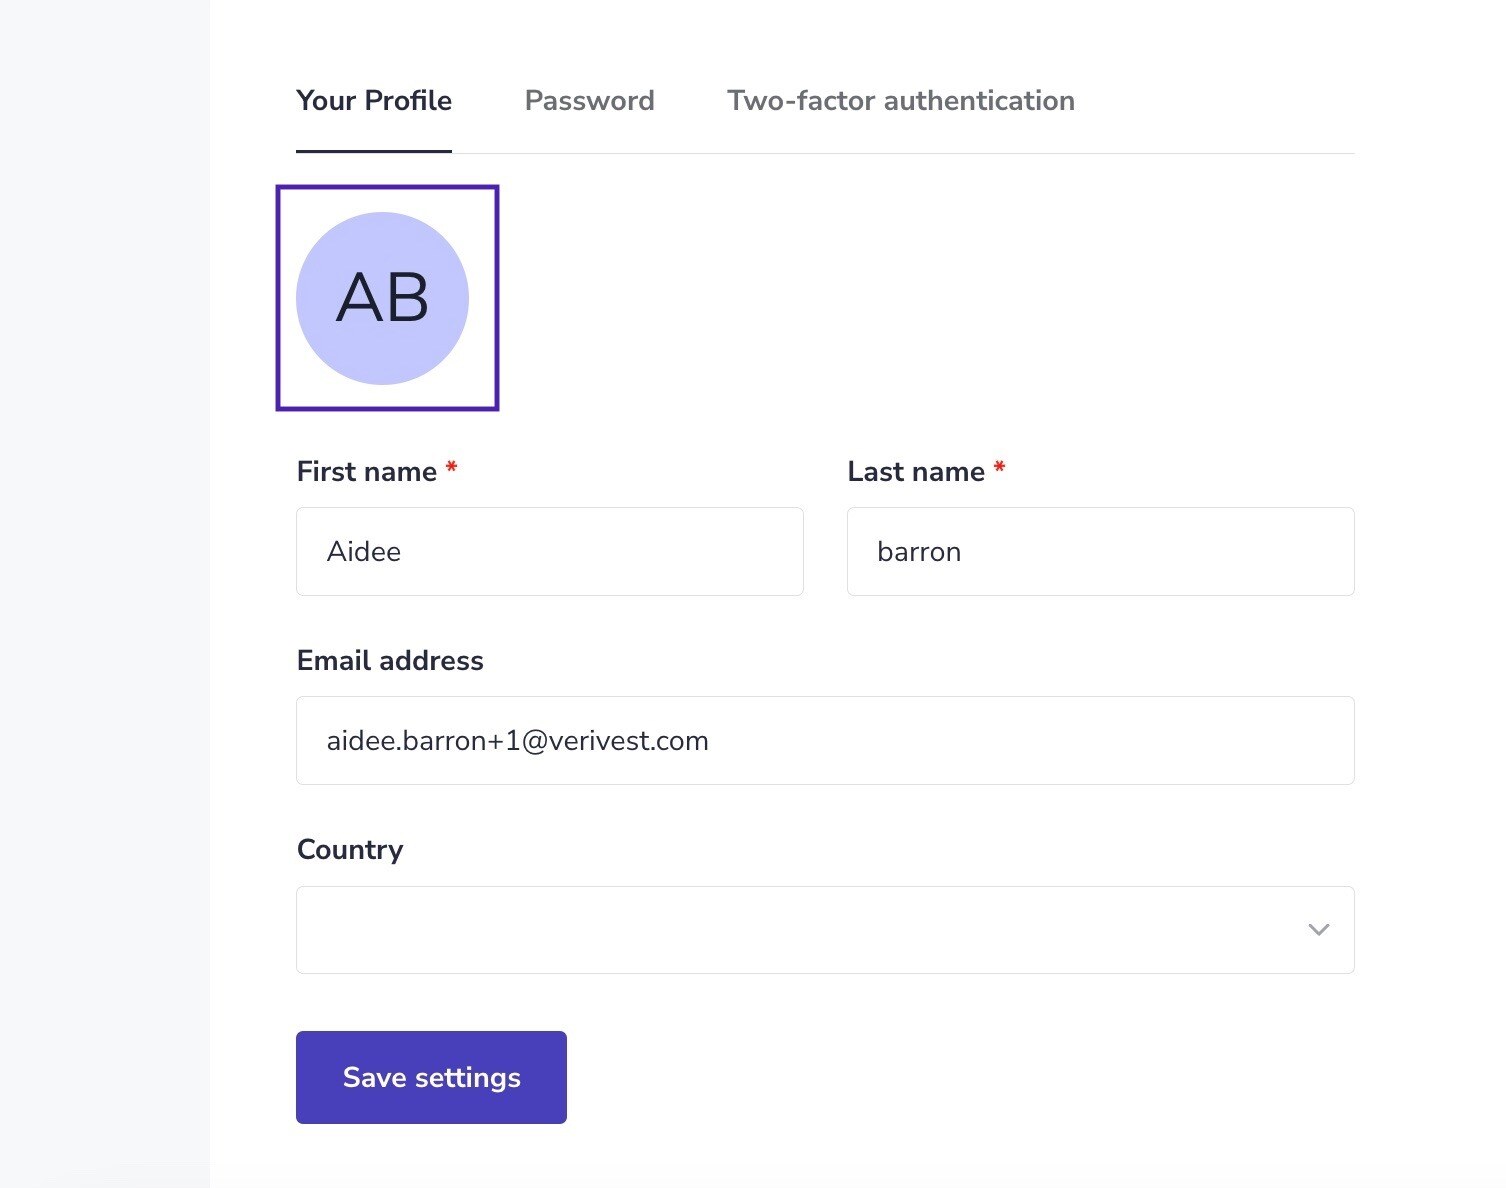Focus the Last name field containing barron
This screenshot has width=1506, height=1188.
pyautogui.click(x=1100, y=551)
